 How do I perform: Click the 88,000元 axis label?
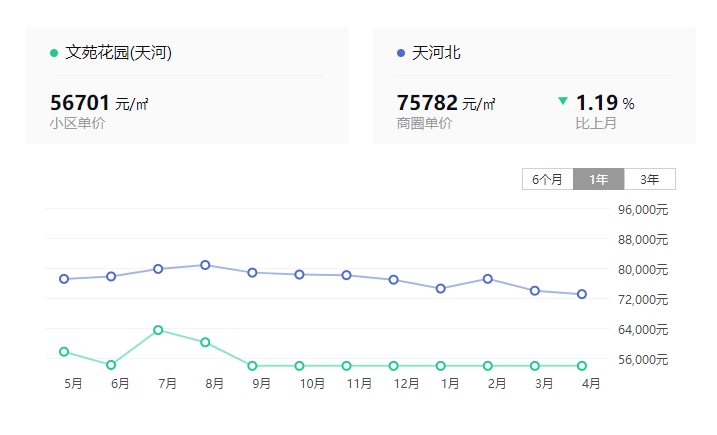(x=643, y=239)
